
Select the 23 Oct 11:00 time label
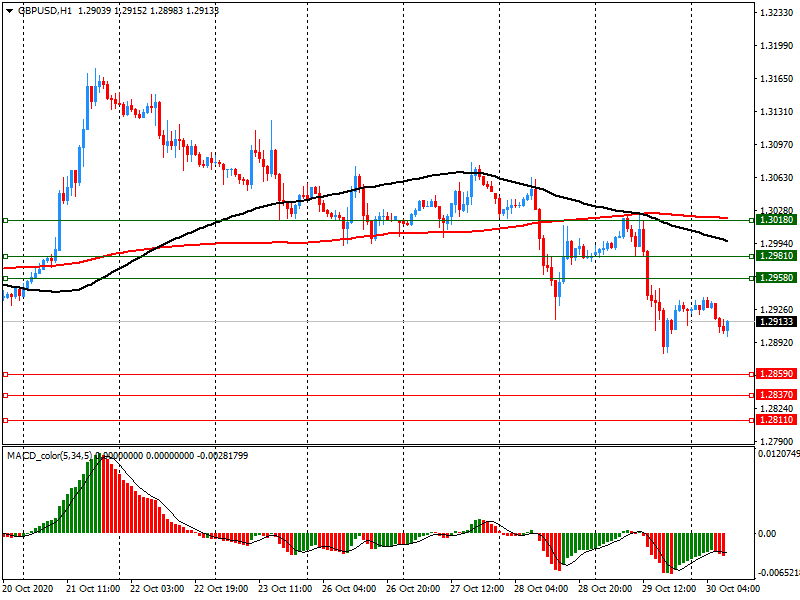click(x=285, y=588)
